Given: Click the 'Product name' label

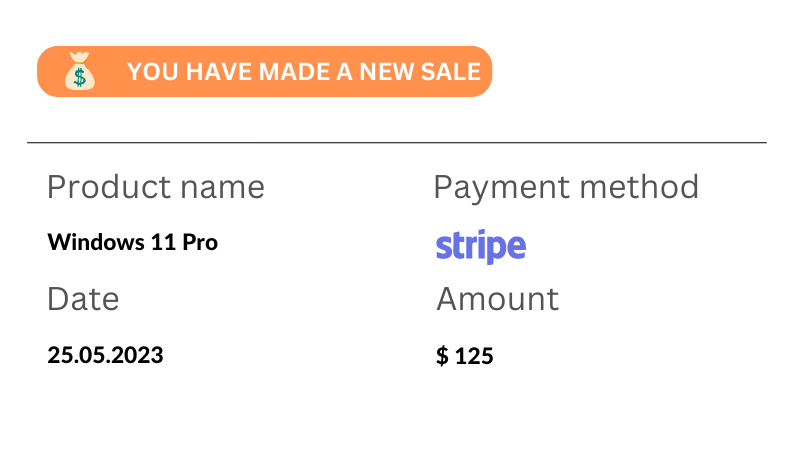Looking at the screenshot, I should (156, 187).
